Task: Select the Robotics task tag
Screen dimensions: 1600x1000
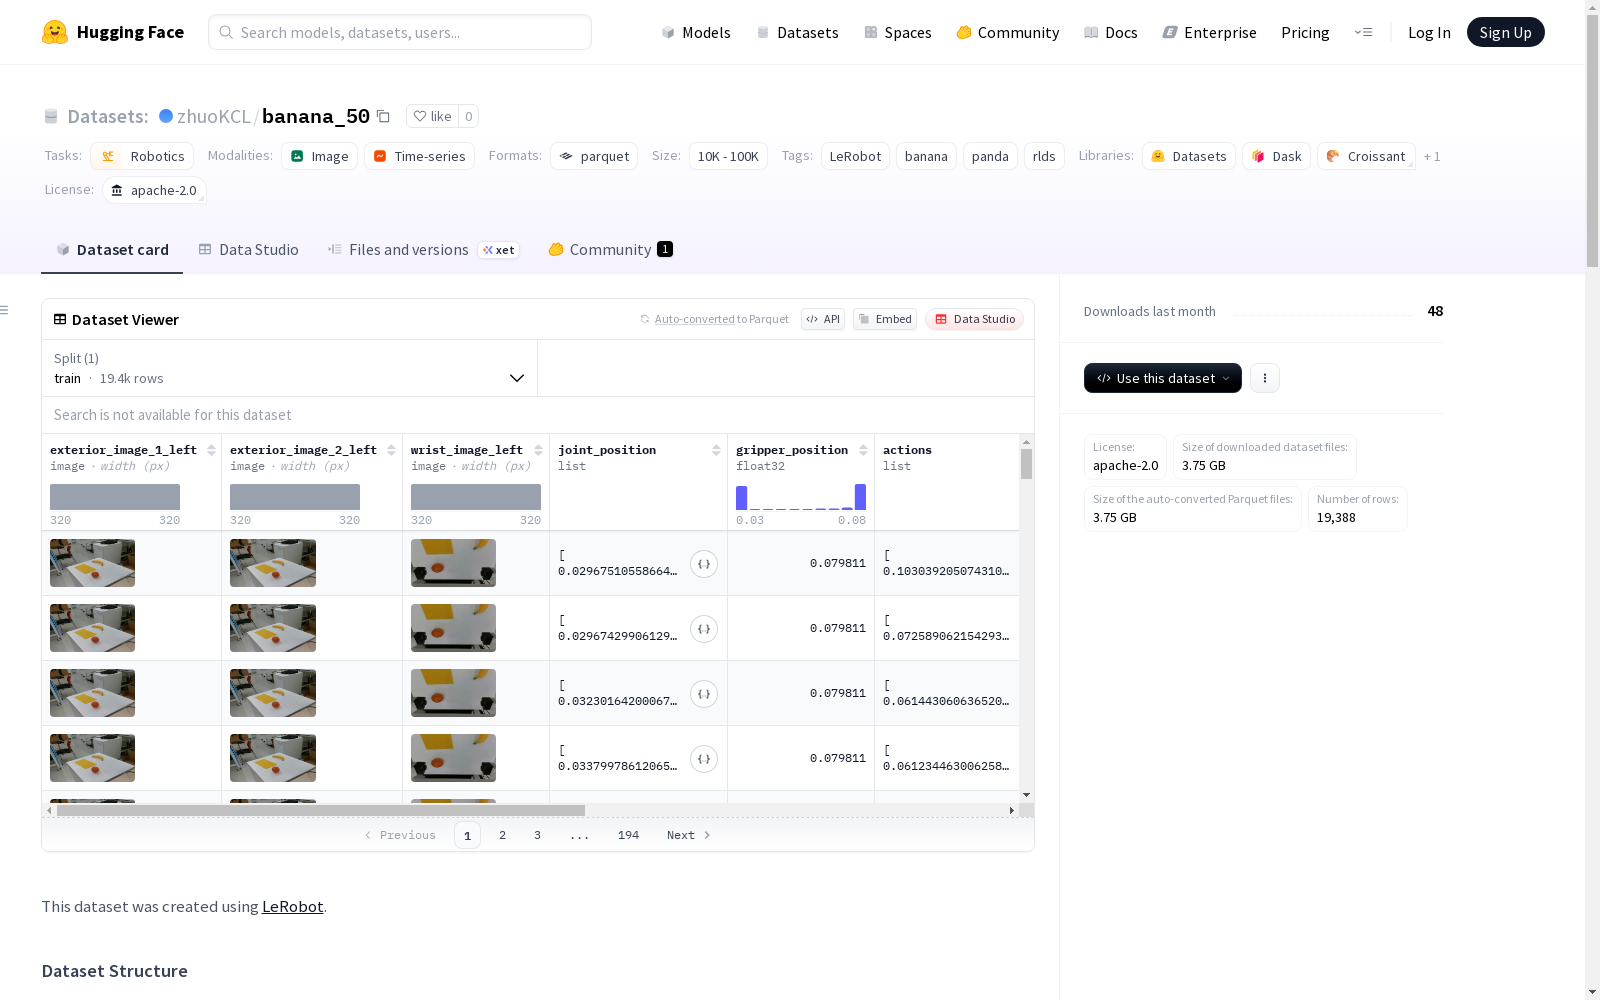Action: (142, 156)
